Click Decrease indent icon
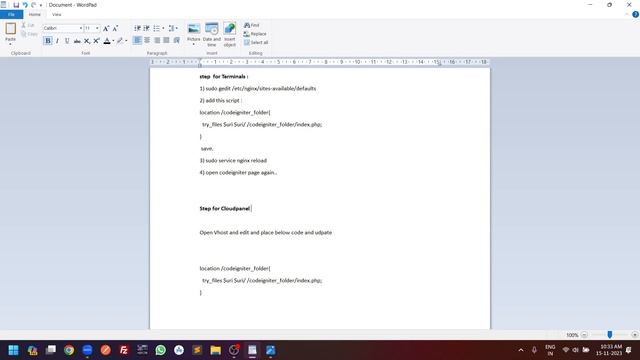 (138, 28)
